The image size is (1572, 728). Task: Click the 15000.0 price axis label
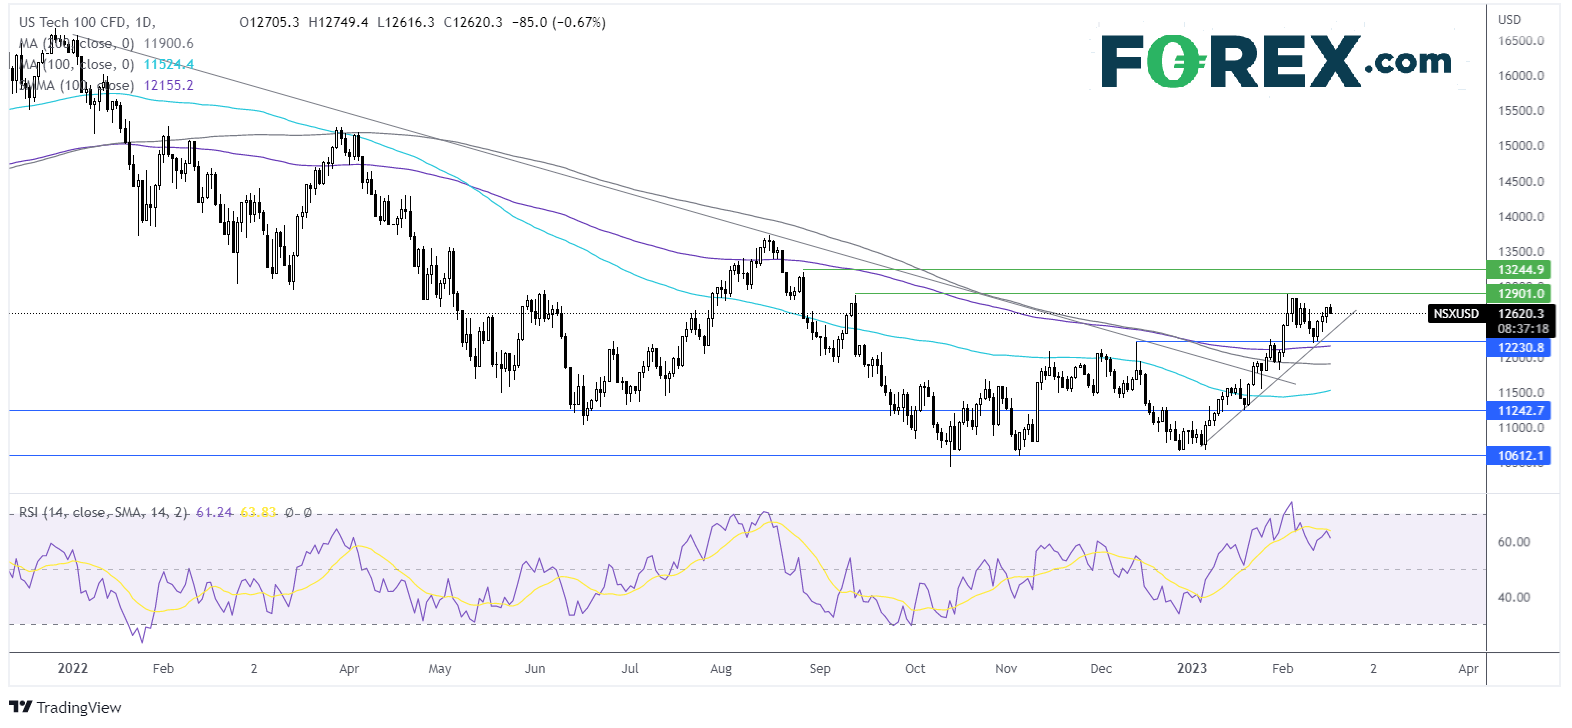(x=1520, y=146)
